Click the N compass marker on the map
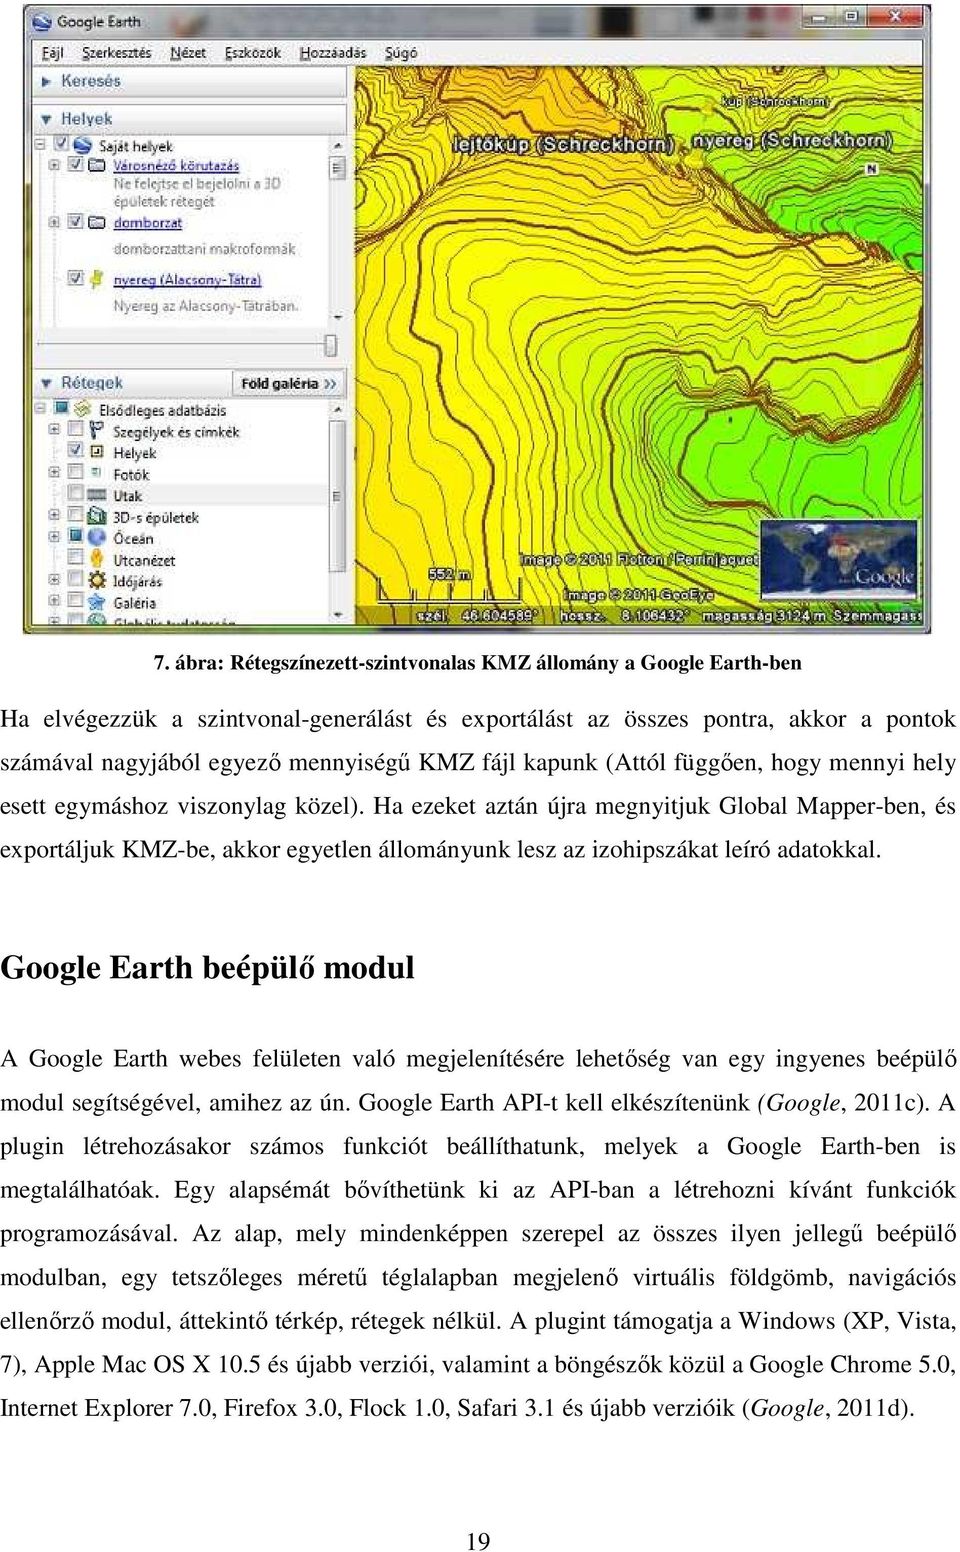 pos(871,169)
